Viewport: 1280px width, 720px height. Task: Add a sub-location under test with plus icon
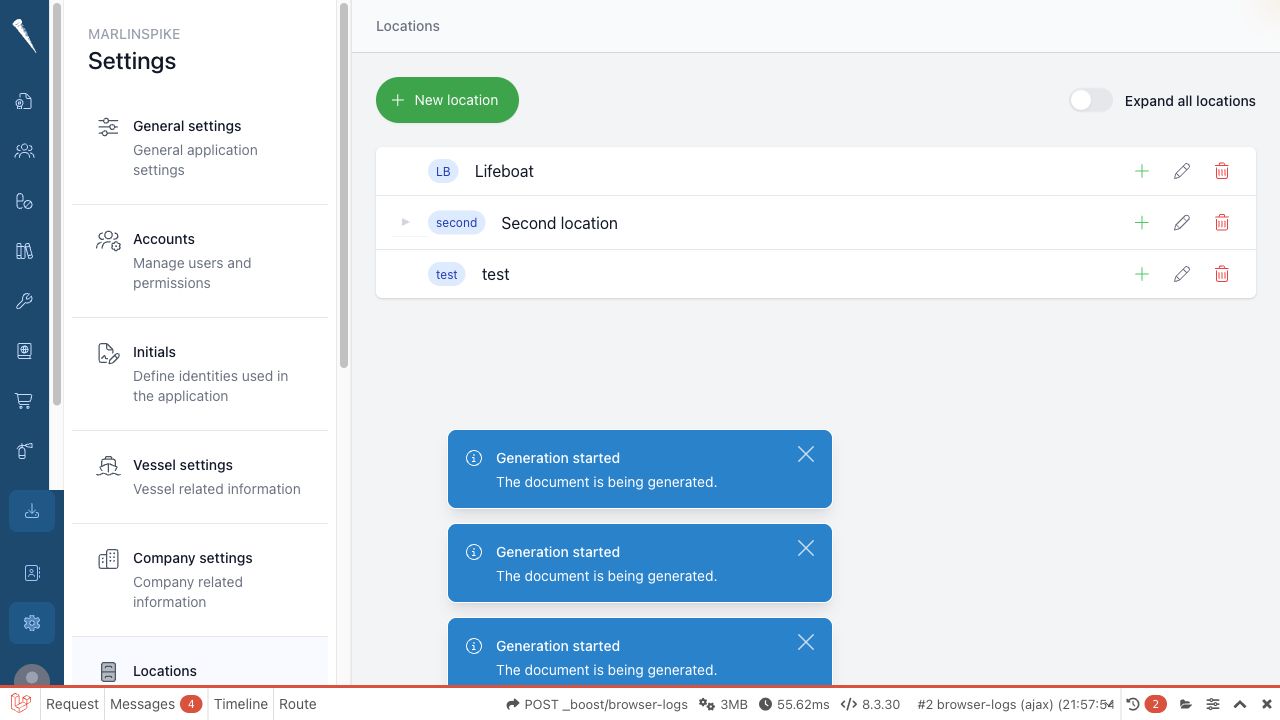[x=1142, y=274]
